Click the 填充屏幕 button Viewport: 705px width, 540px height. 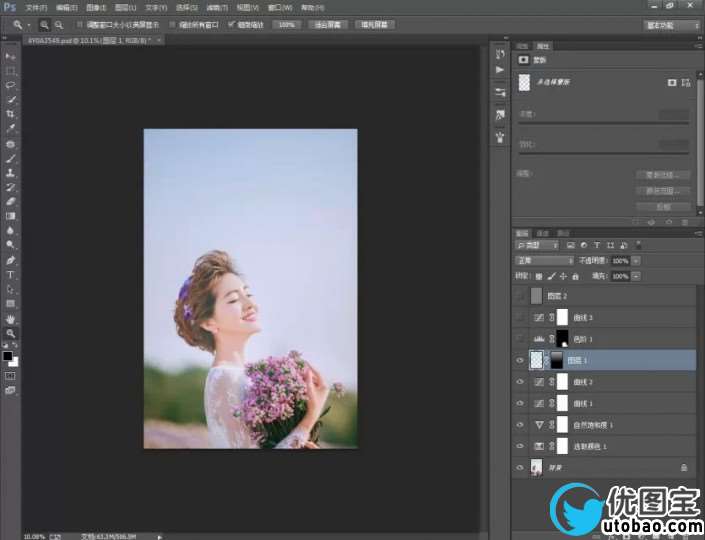[374, 24]
